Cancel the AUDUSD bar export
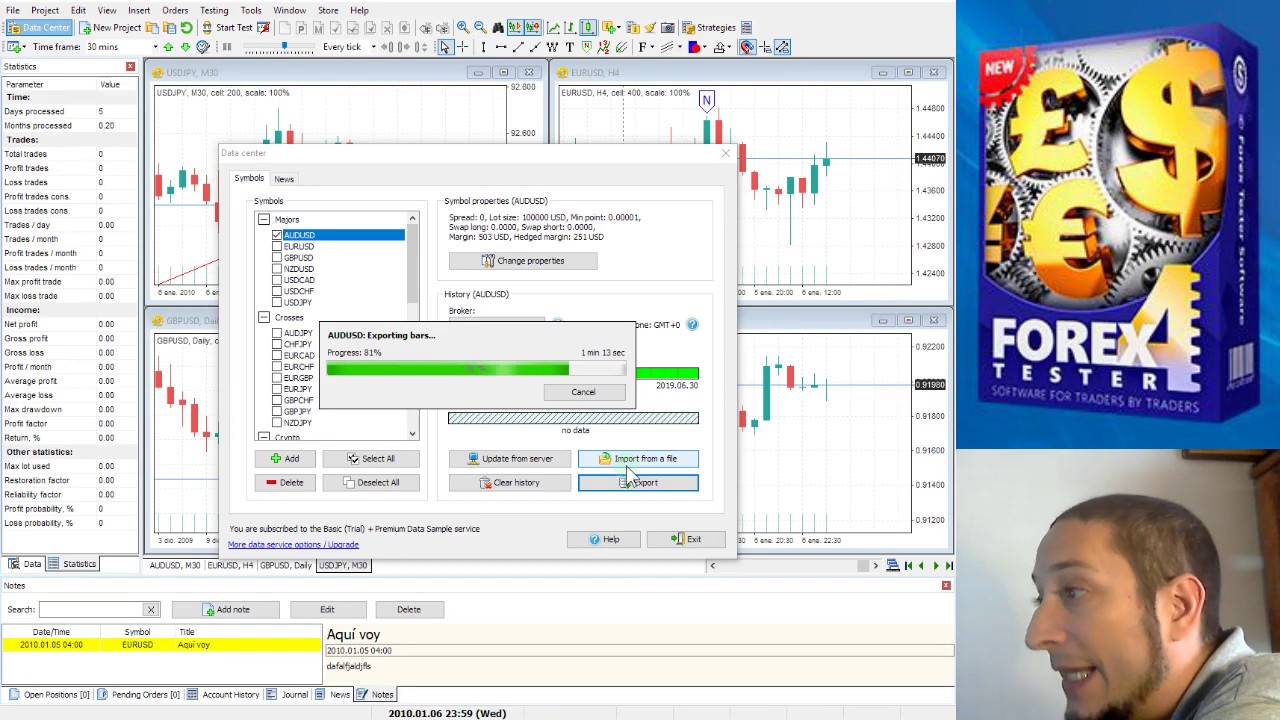Image resolution: width=1280 pixels, height=720 pixels. 583,392
